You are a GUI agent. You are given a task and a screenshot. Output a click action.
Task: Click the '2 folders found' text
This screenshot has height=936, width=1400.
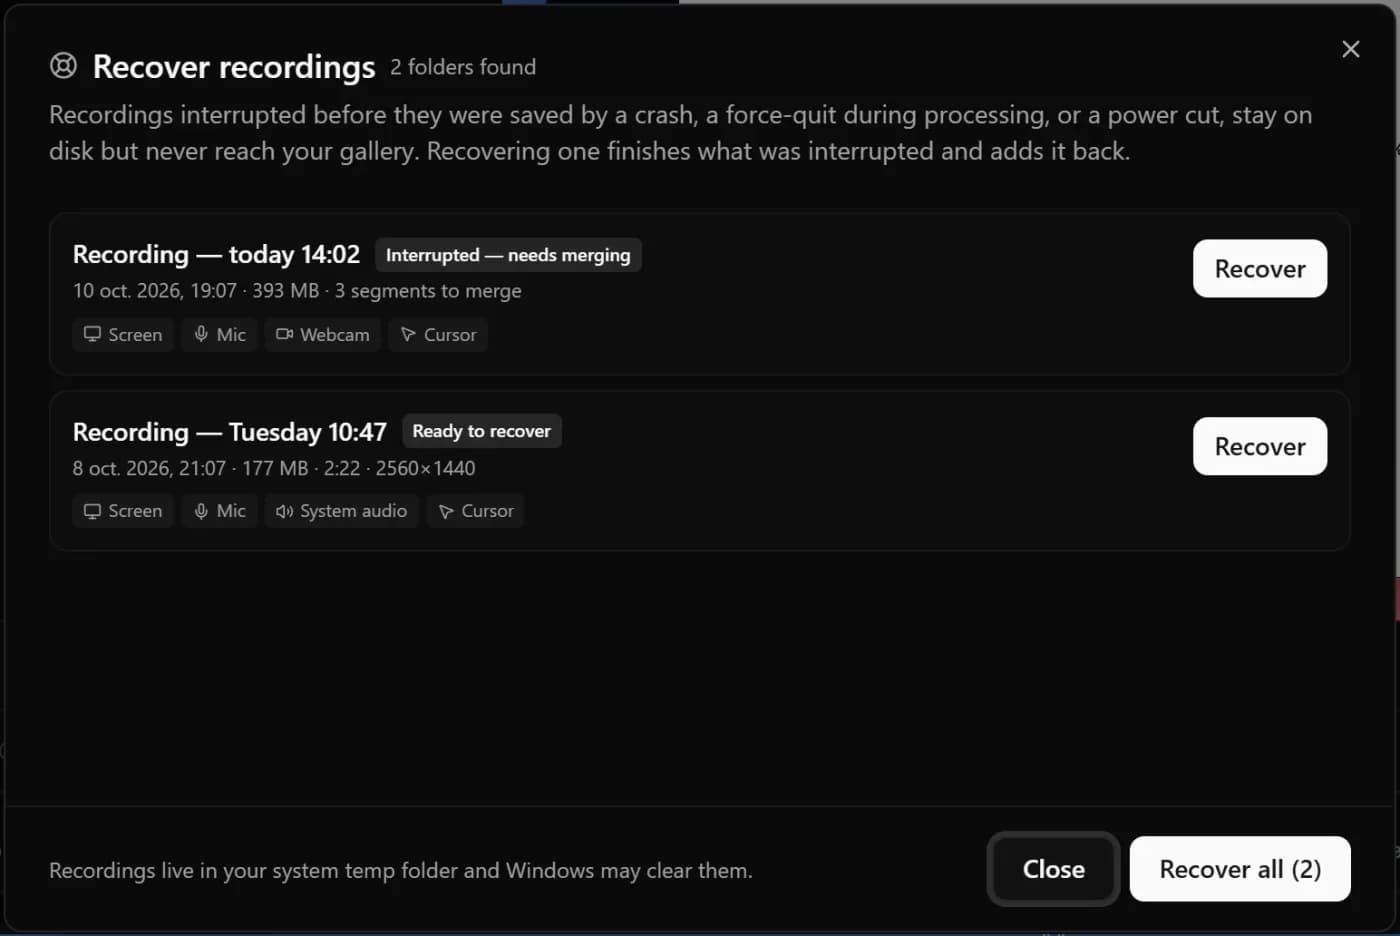(x=463, y=67)
